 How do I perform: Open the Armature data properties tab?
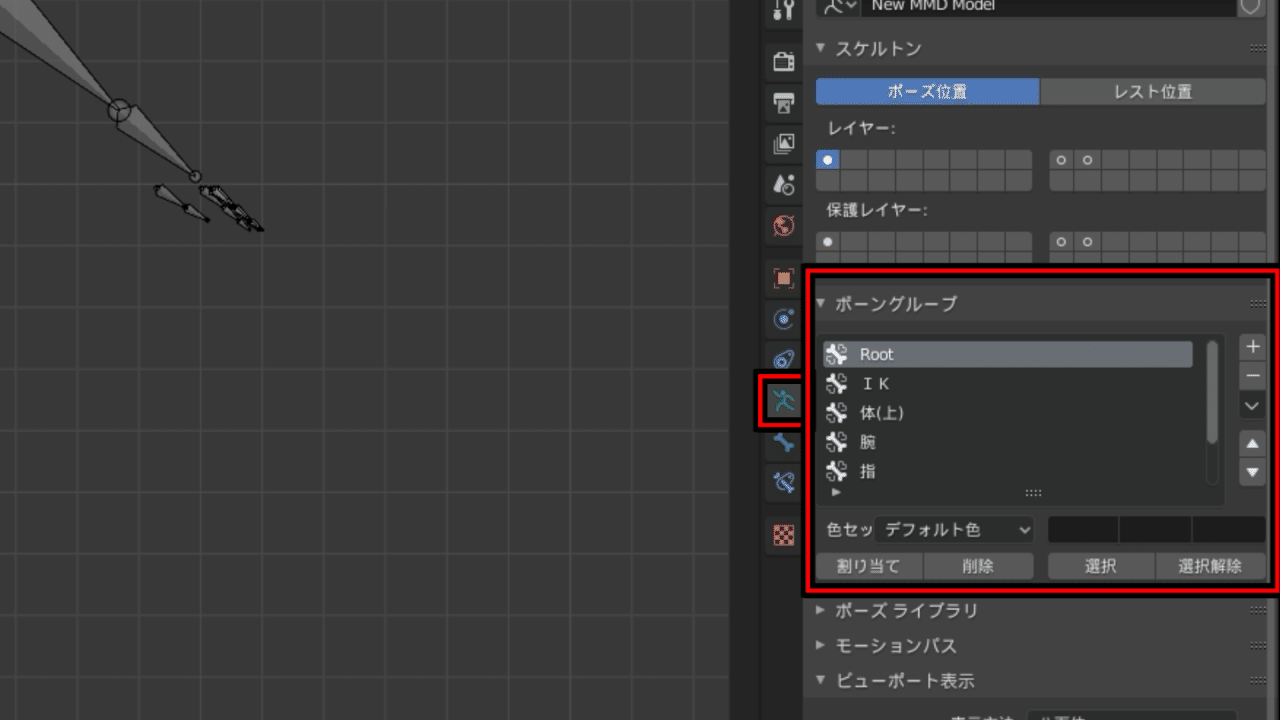[784, 401]
